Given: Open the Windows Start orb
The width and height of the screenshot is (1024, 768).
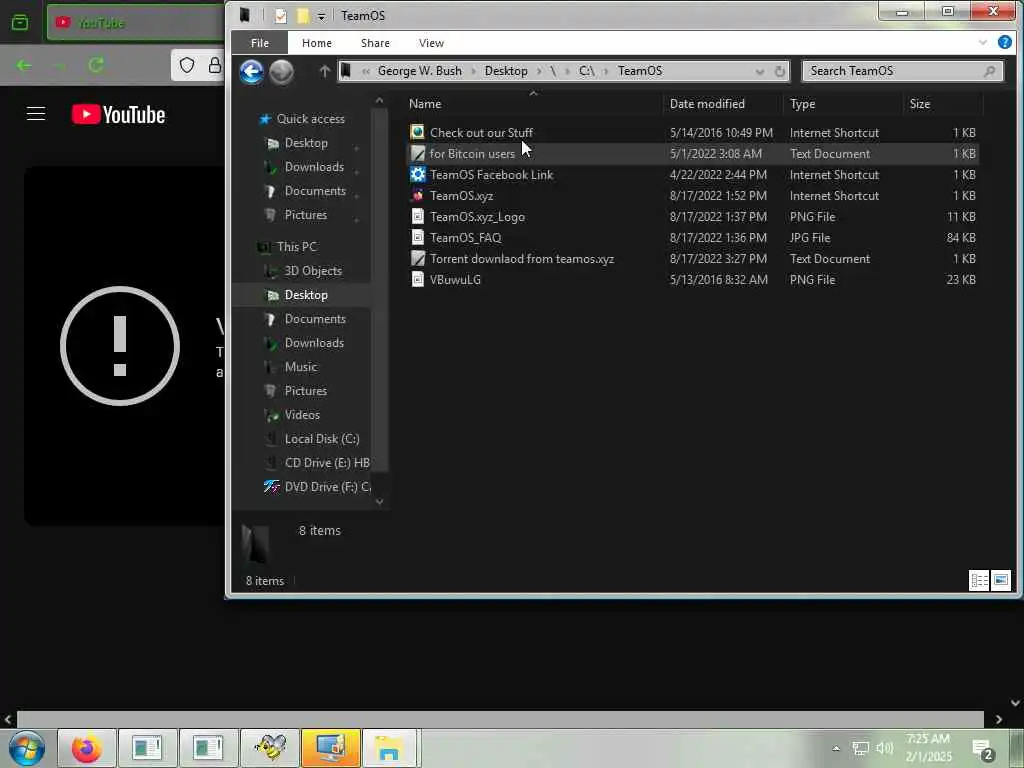Looking at the screenshot, I should (x=27, y=748).
